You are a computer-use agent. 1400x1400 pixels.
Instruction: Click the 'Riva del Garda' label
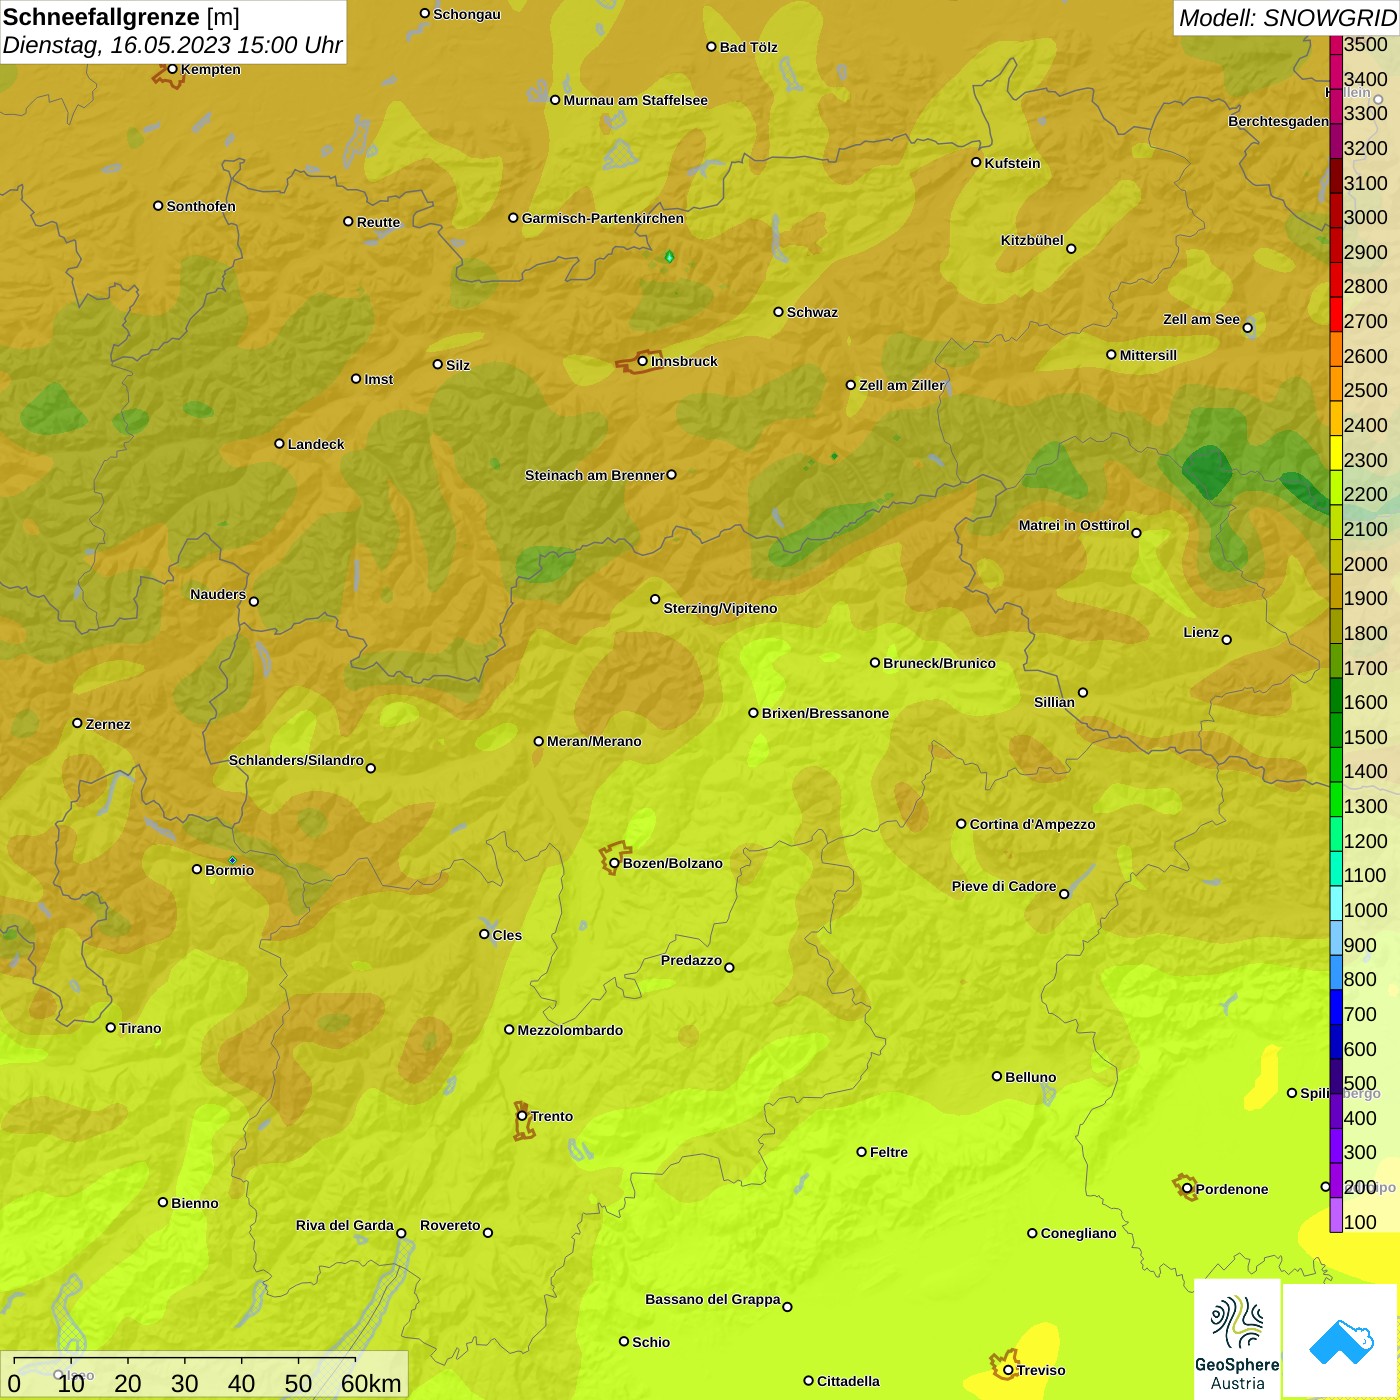pos(345,1225)
